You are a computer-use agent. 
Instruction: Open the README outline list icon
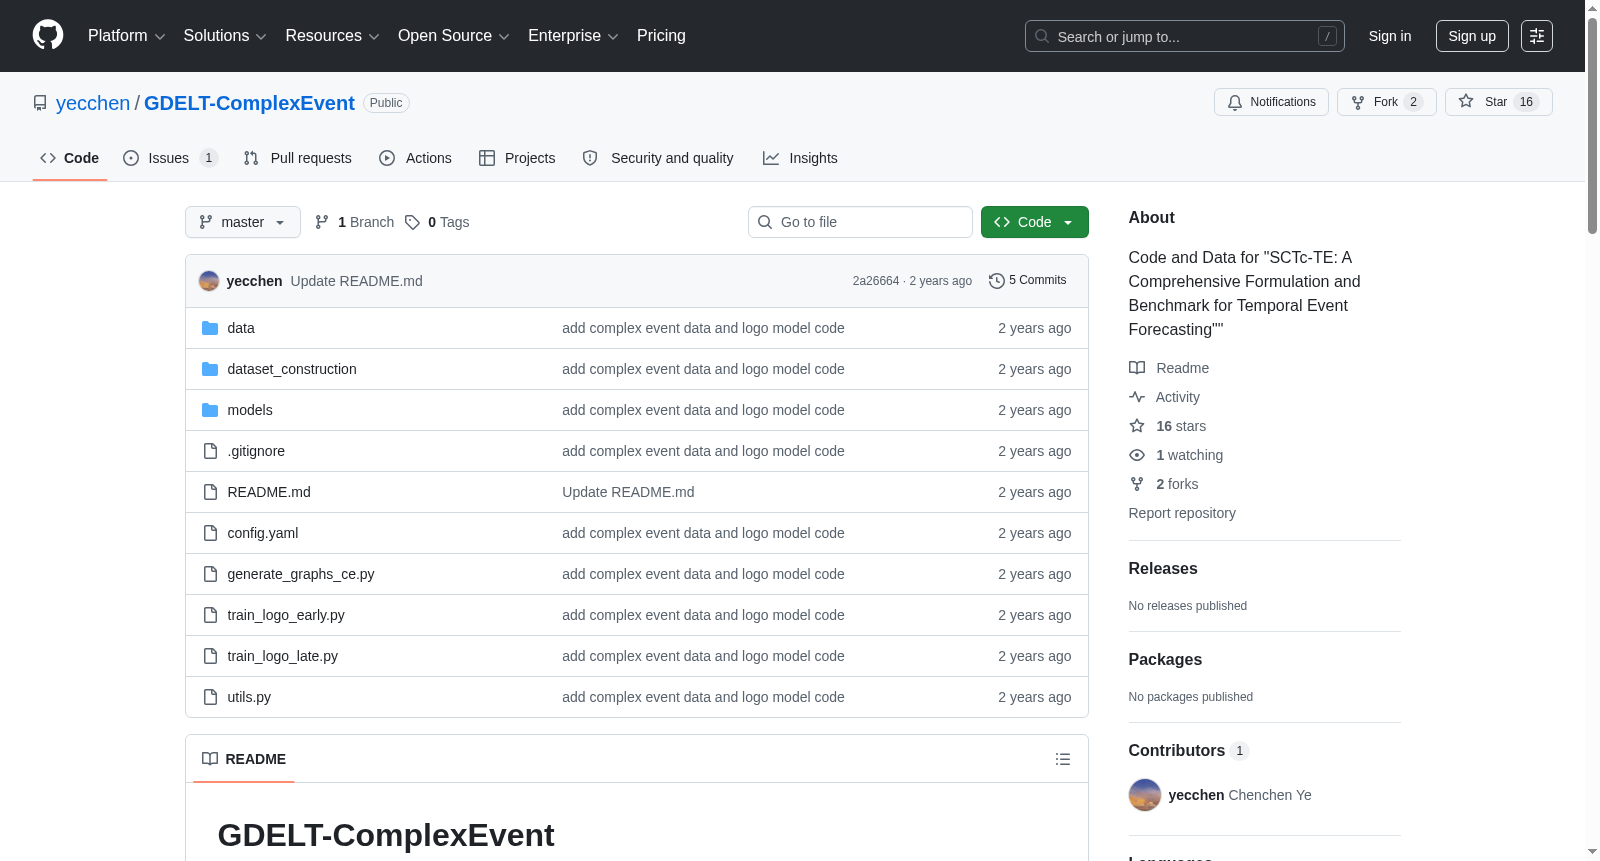[x=1063, y=759]
